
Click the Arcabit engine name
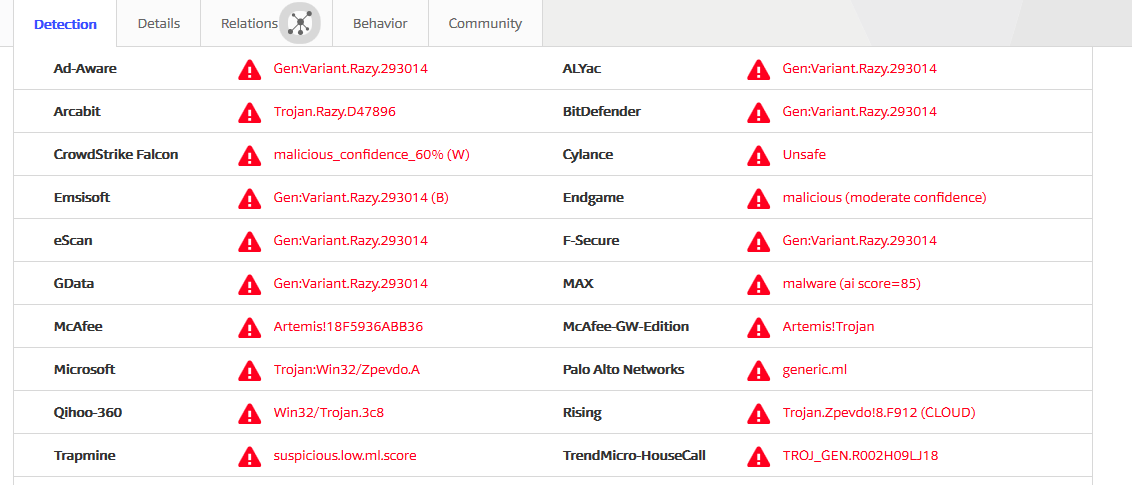[x=77, y=112]
